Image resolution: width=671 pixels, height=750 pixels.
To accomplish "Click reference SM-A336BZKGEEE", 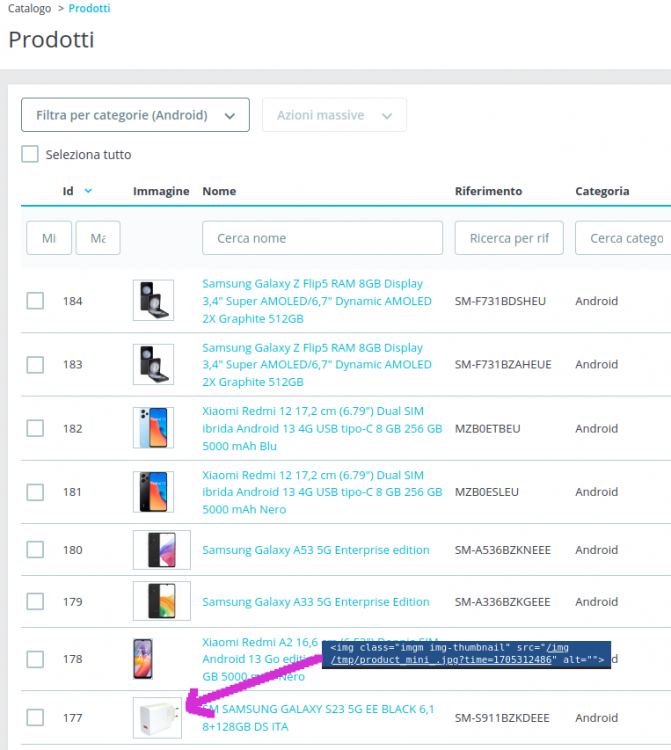I will pos(503,601).
